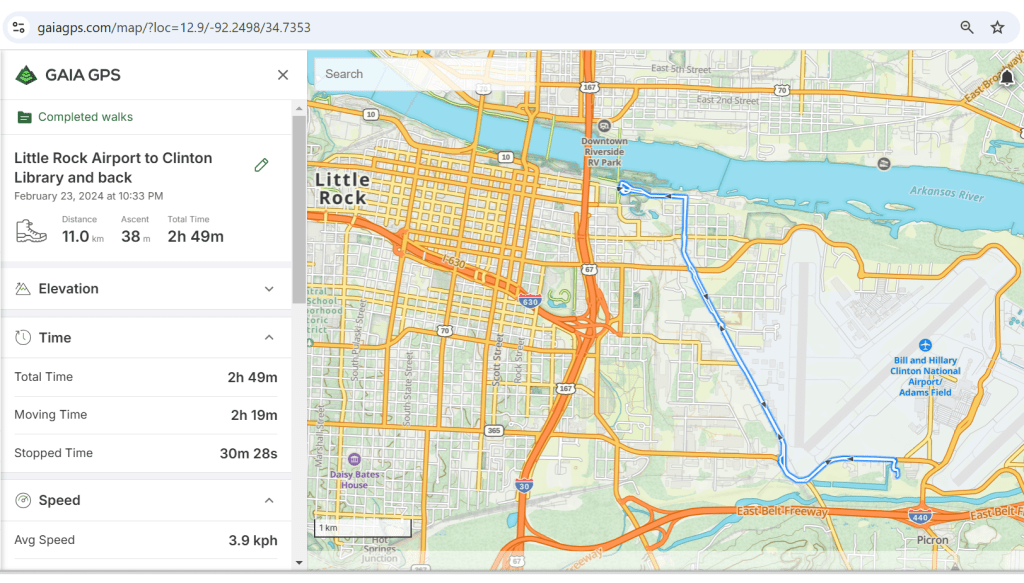Select the Daisy Bates House map marker

[x=354, y=459]
